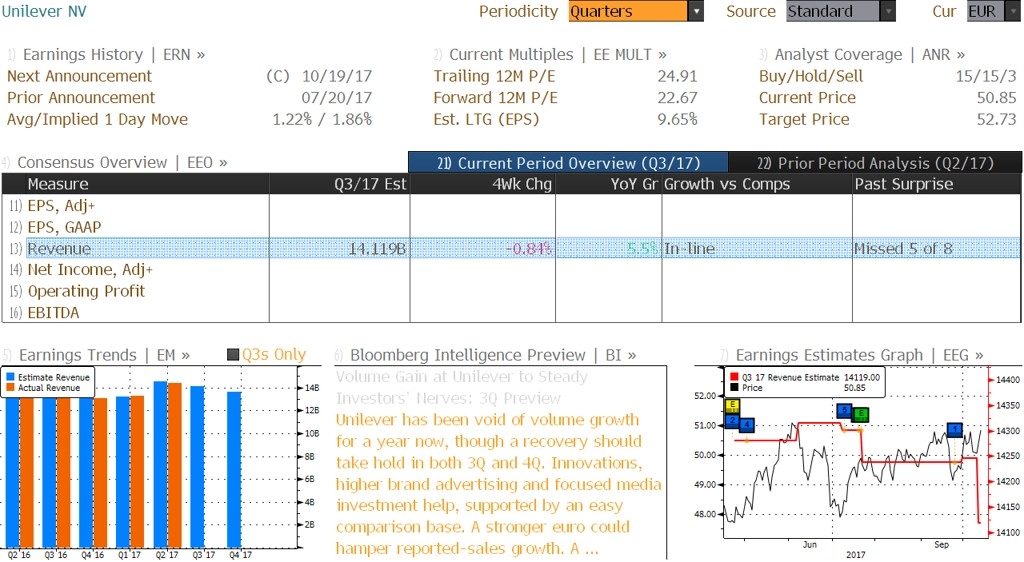
Task: Click the yellow E earnings marker on graph
Action: coord(733,406)
